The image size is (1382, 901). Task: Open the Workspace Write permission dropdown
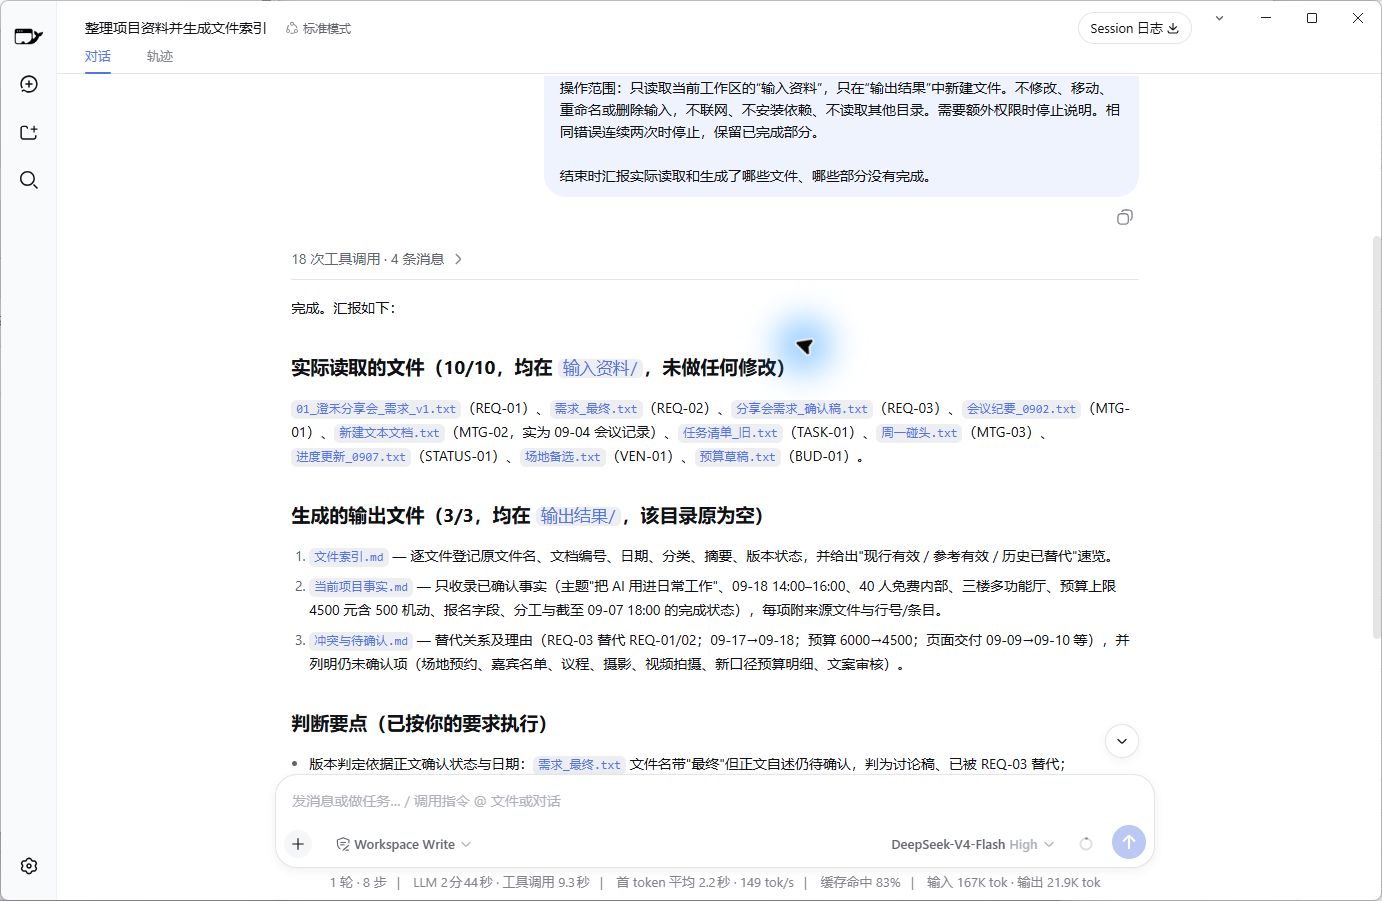coord(404,844)
